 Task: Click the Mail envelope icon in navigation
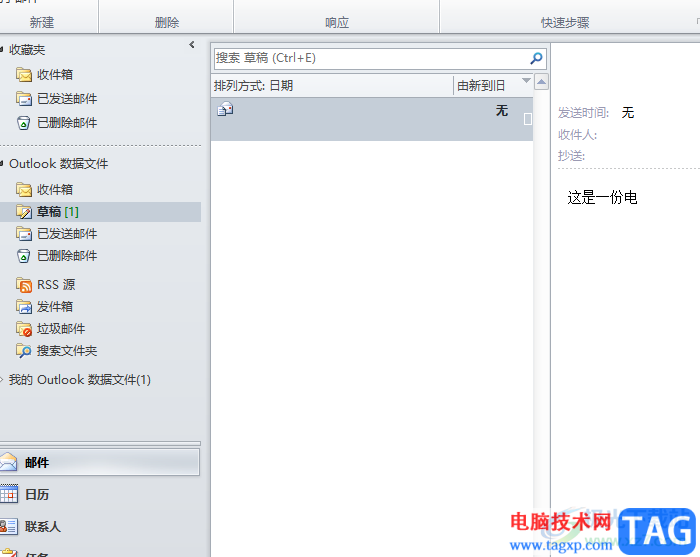[8, 462]
